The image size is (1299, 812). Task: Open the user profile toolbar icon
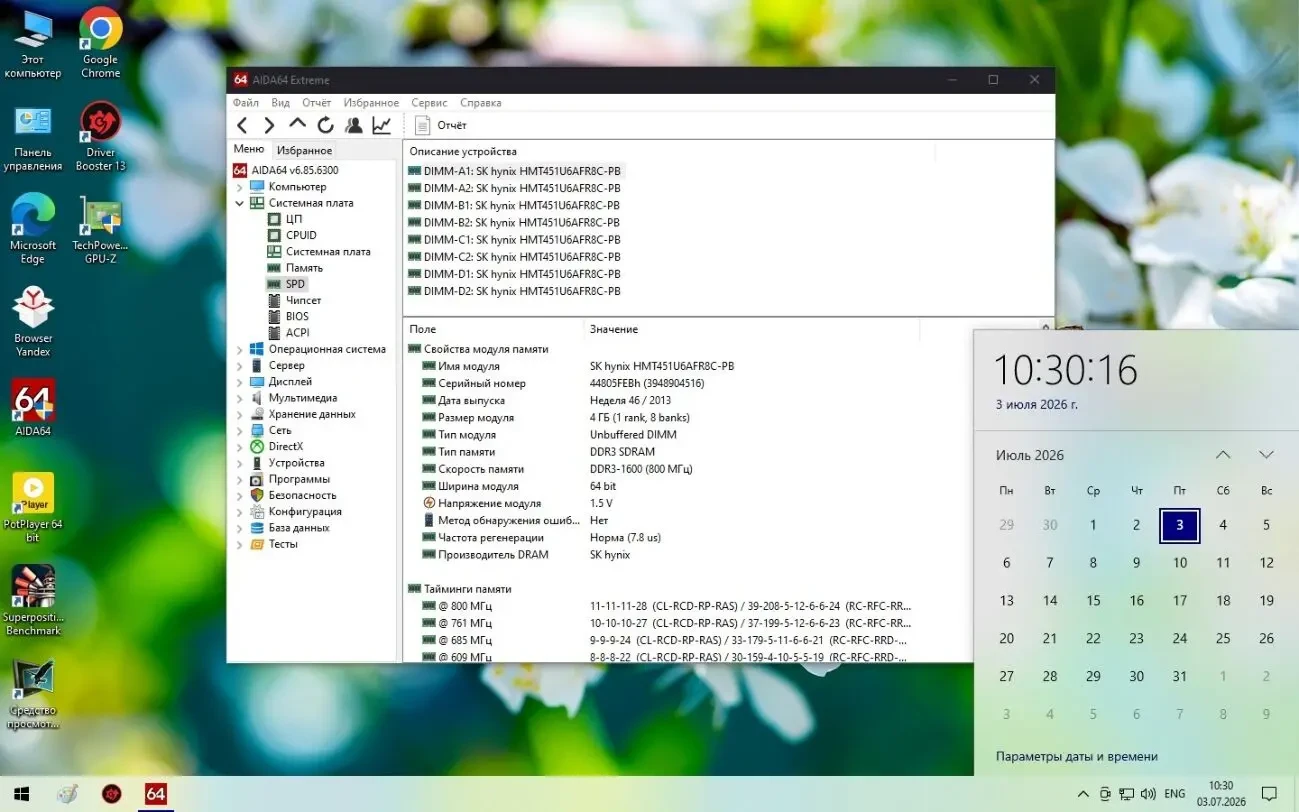(x=354, y=125)
